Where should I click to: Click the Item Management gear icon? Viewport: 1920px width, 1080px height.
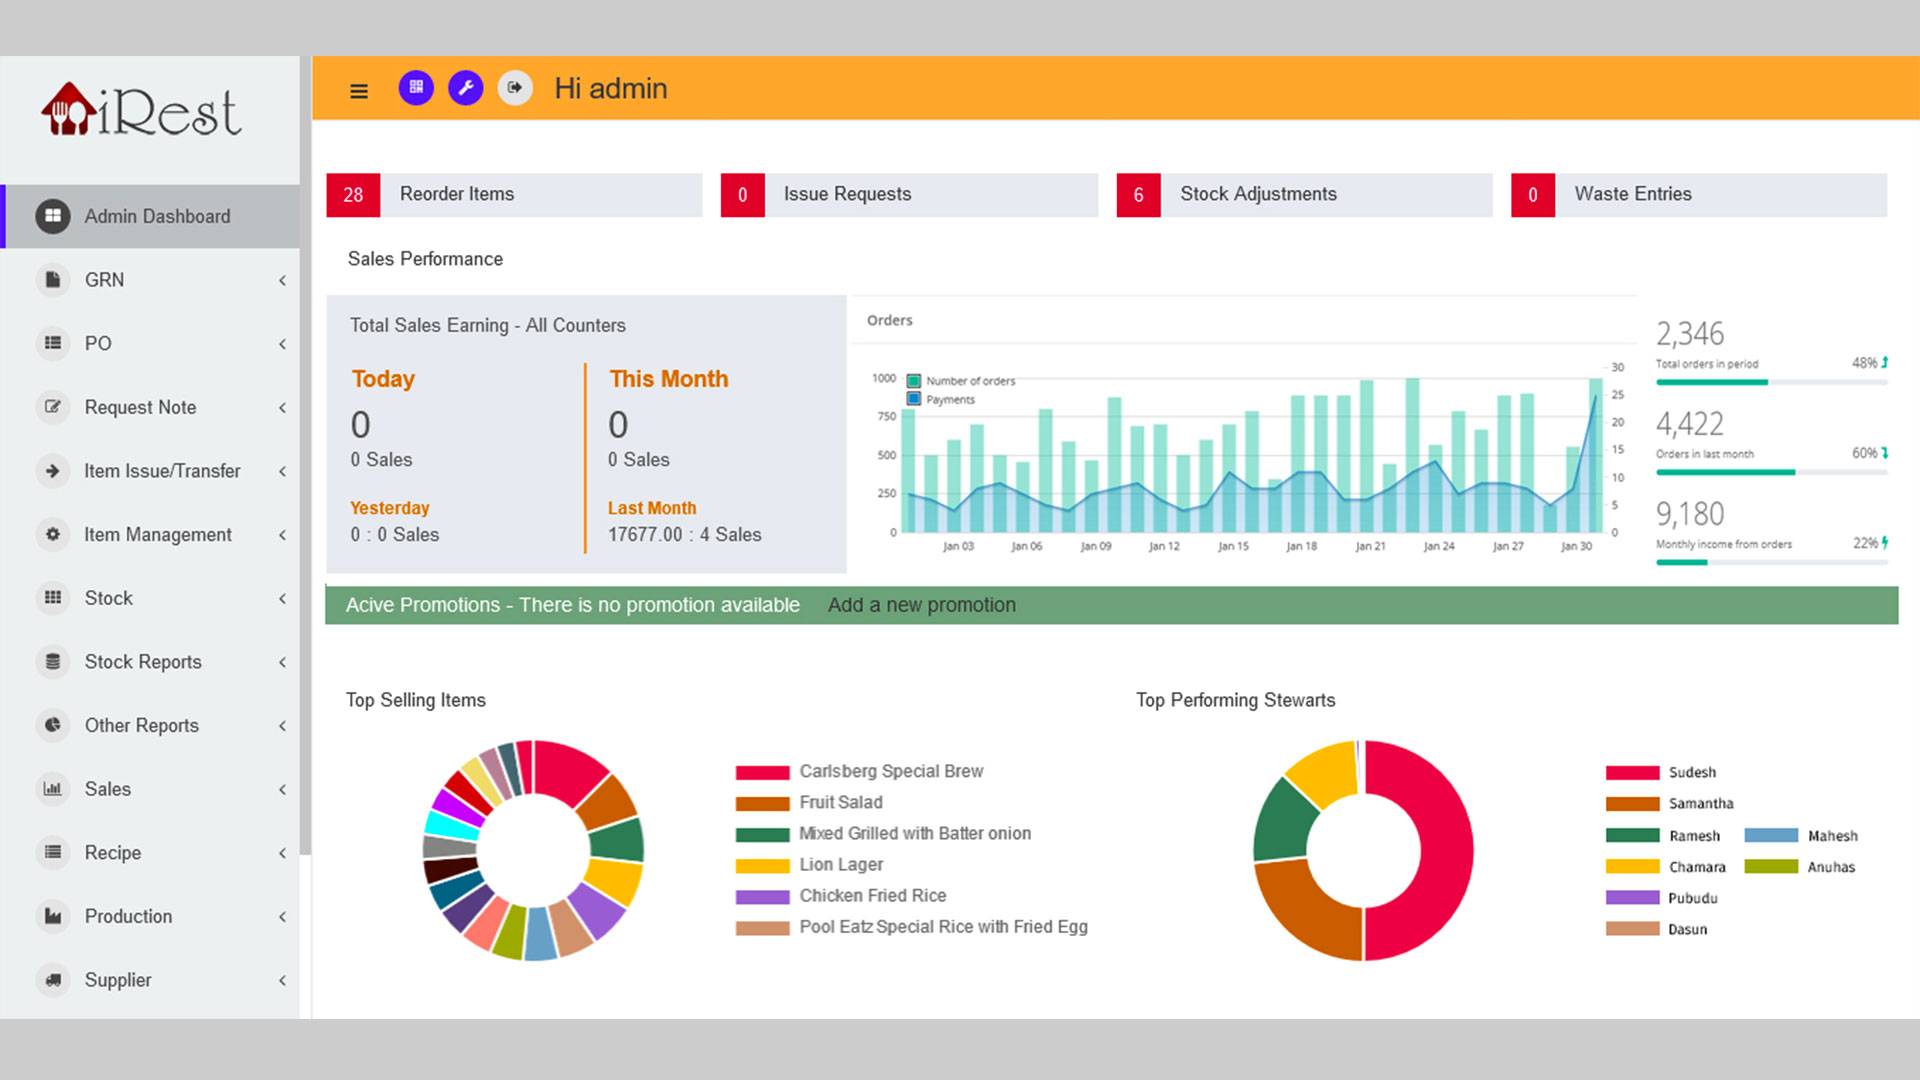tap(53, 534)
